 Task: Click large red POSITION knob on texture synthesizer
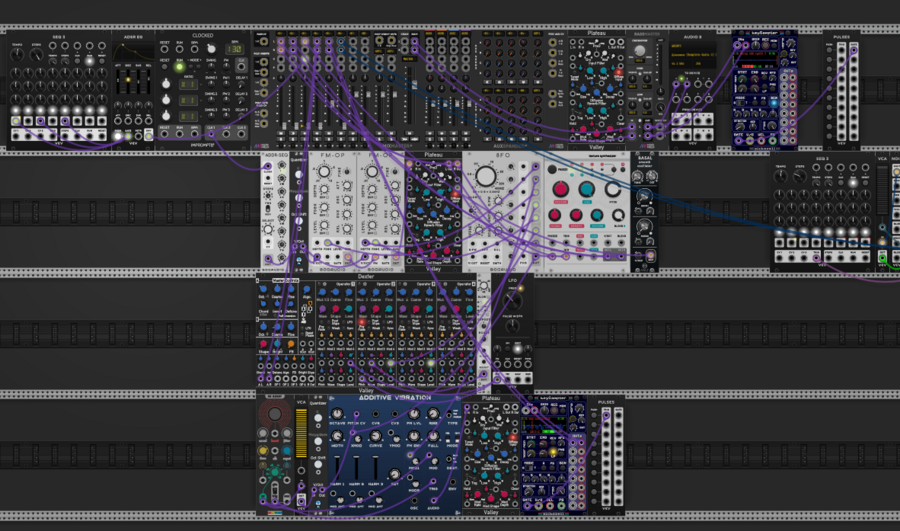560,189
